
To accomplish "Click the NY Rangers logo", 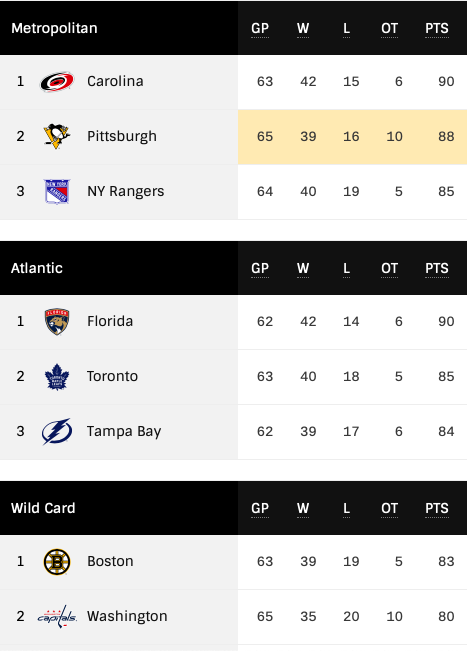I will tap(57, 191).
